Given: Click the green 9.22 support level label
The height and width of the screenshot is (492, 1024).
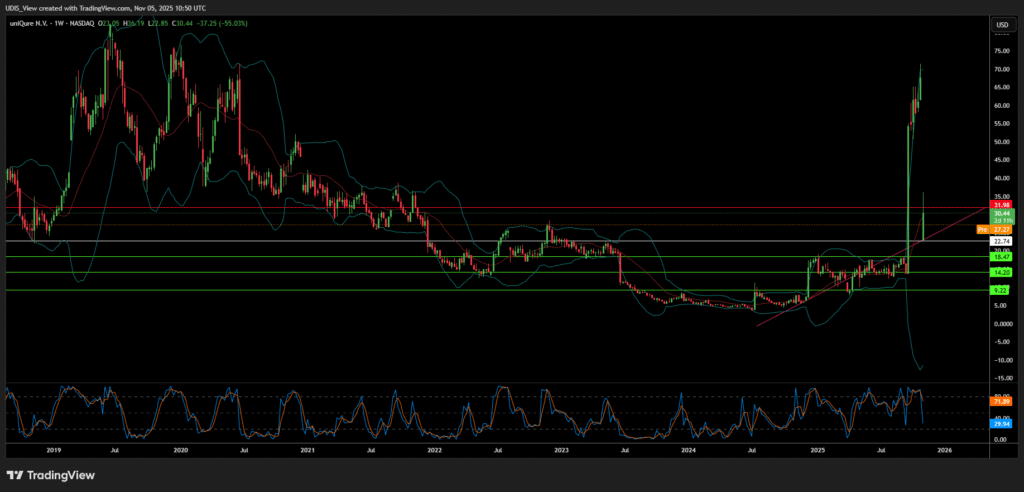Looking at the screenshot, I should point(1000,290).
